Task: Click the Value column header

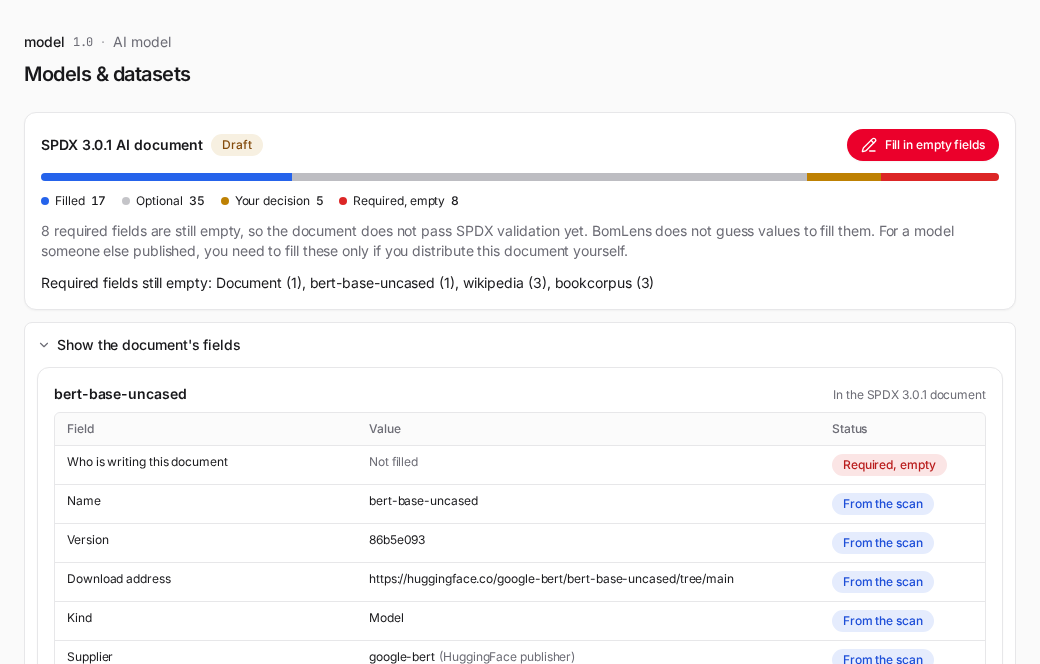Action: point(385,429)
